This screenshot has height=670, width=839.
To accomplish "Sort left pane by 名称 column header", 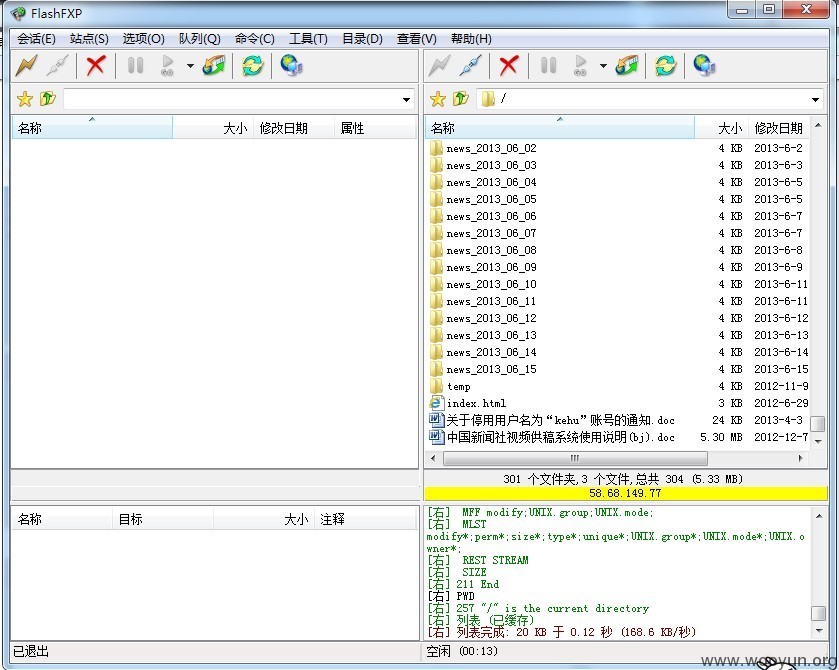I will coord(92,128).
